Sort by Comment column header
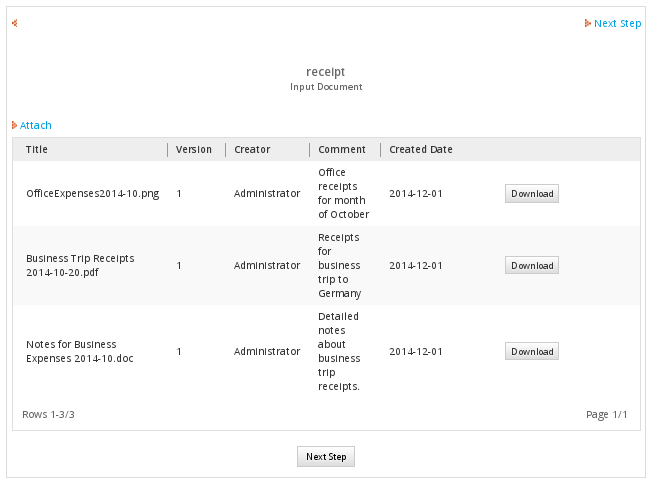Screen dimensions: 652x483 342,150
